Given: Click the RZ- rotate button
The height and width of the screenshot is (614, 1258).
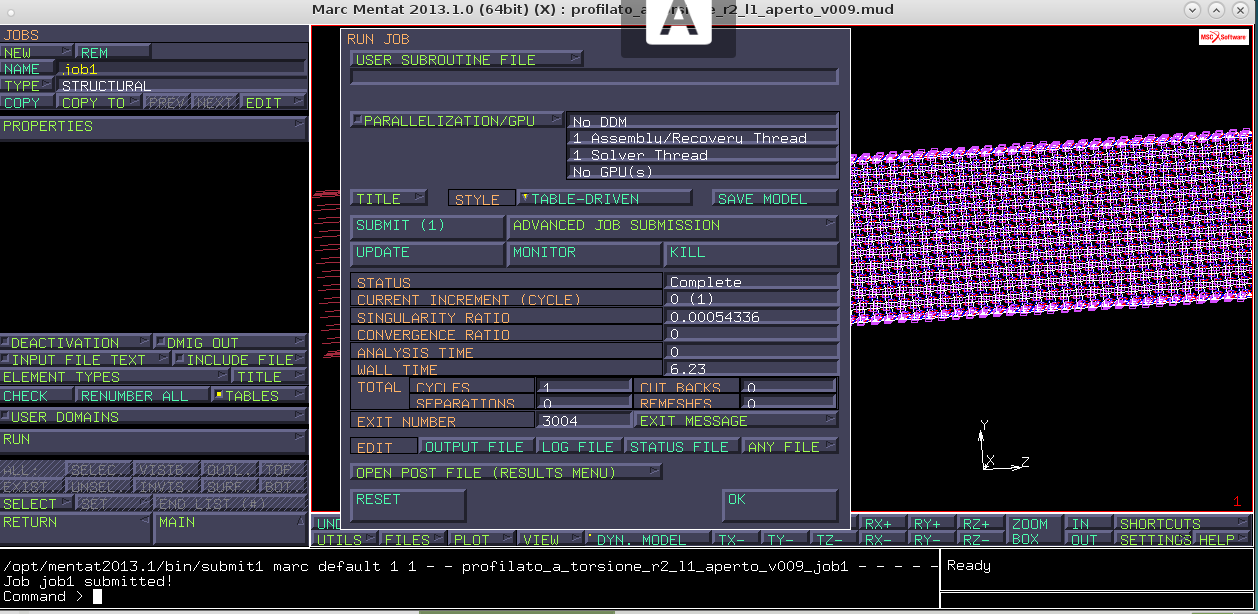Looking at the screenshot, I should (x=980, y=540).
